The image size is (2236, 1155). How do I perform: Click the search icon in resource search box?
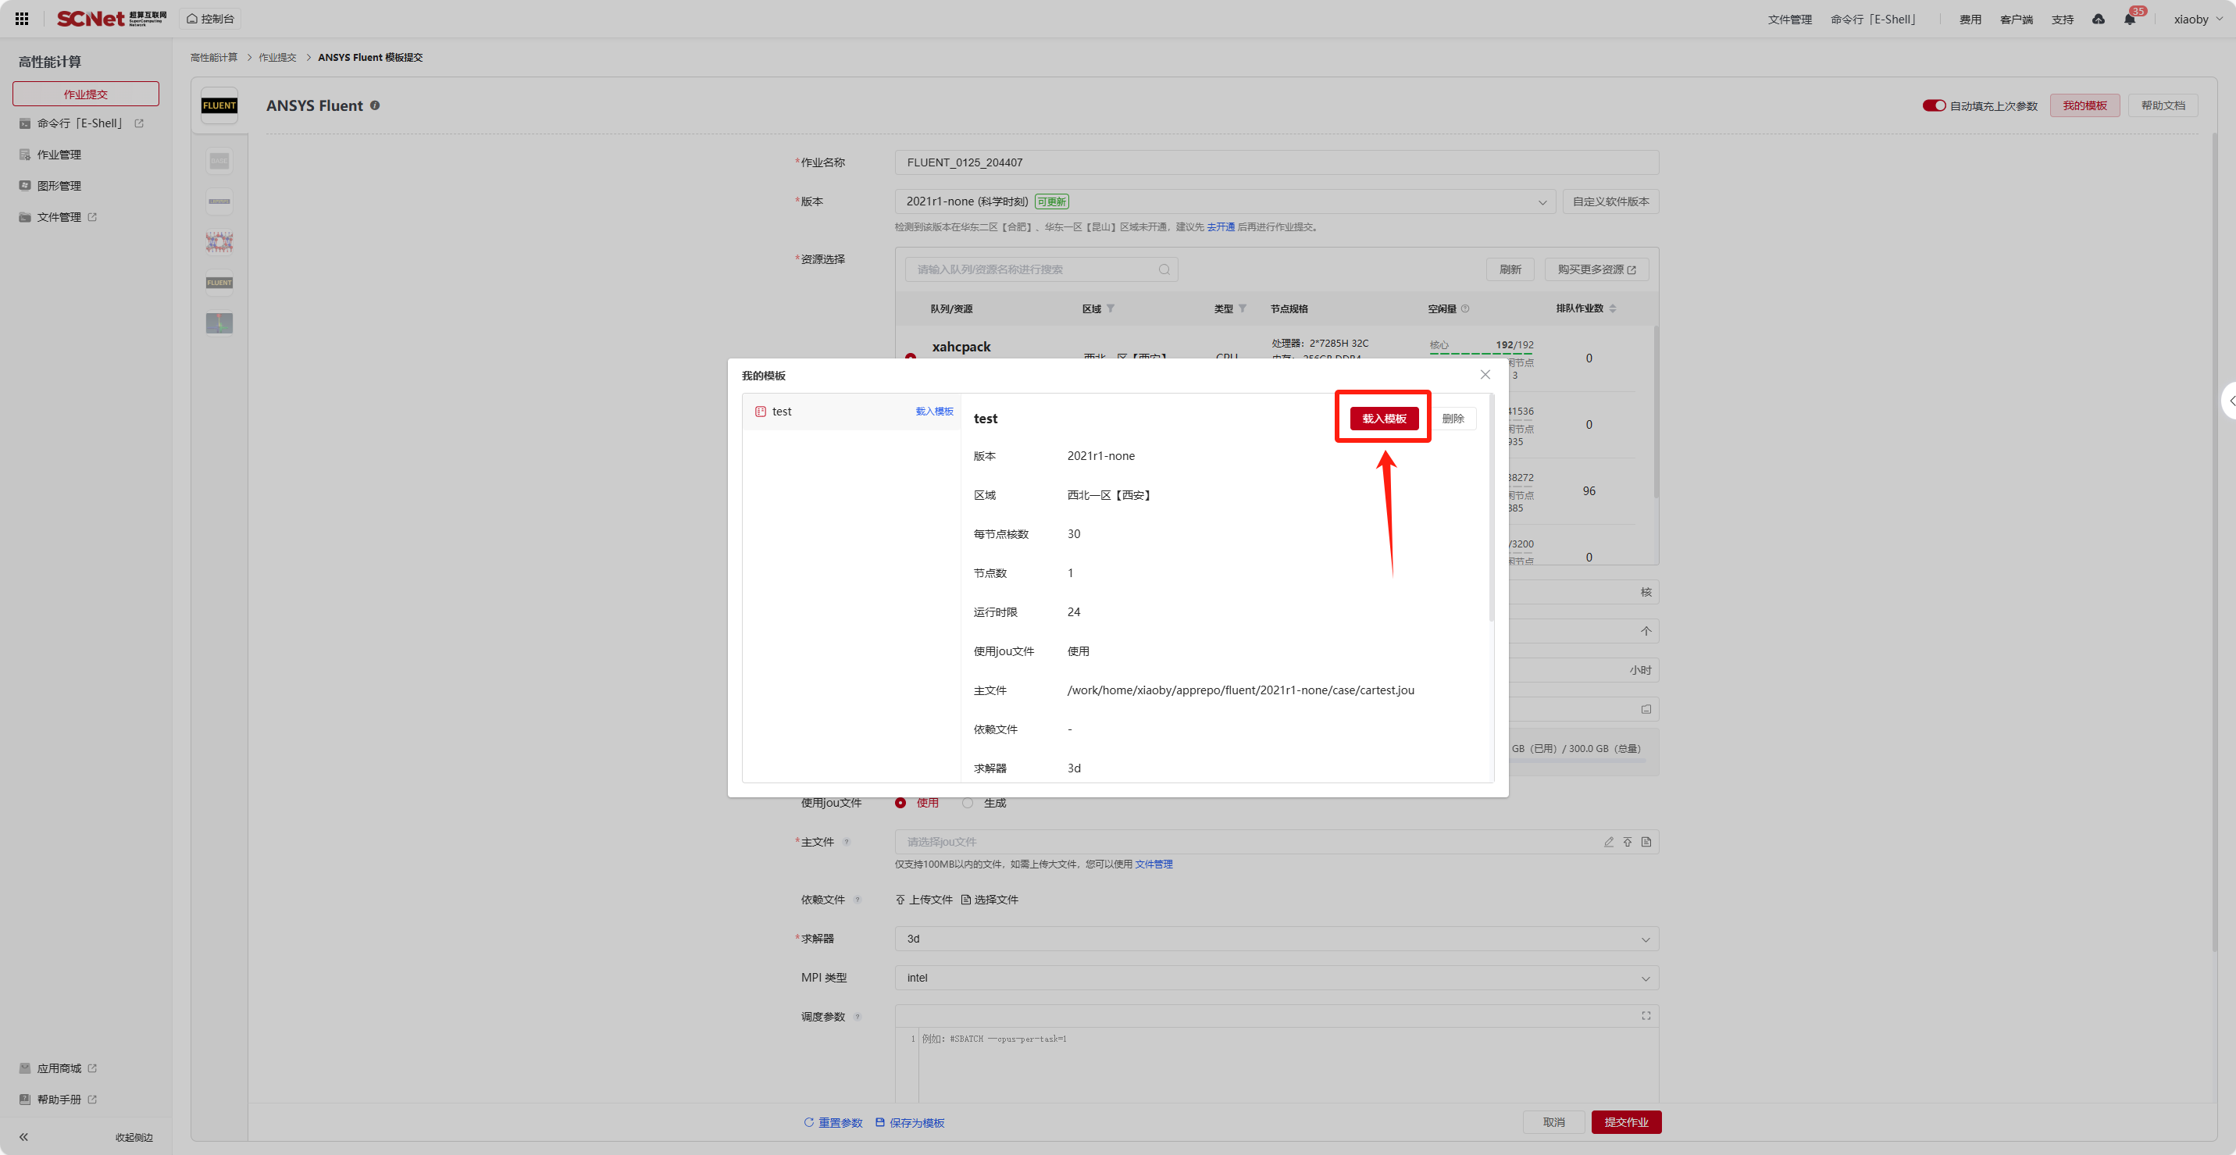click(1164, 269)
